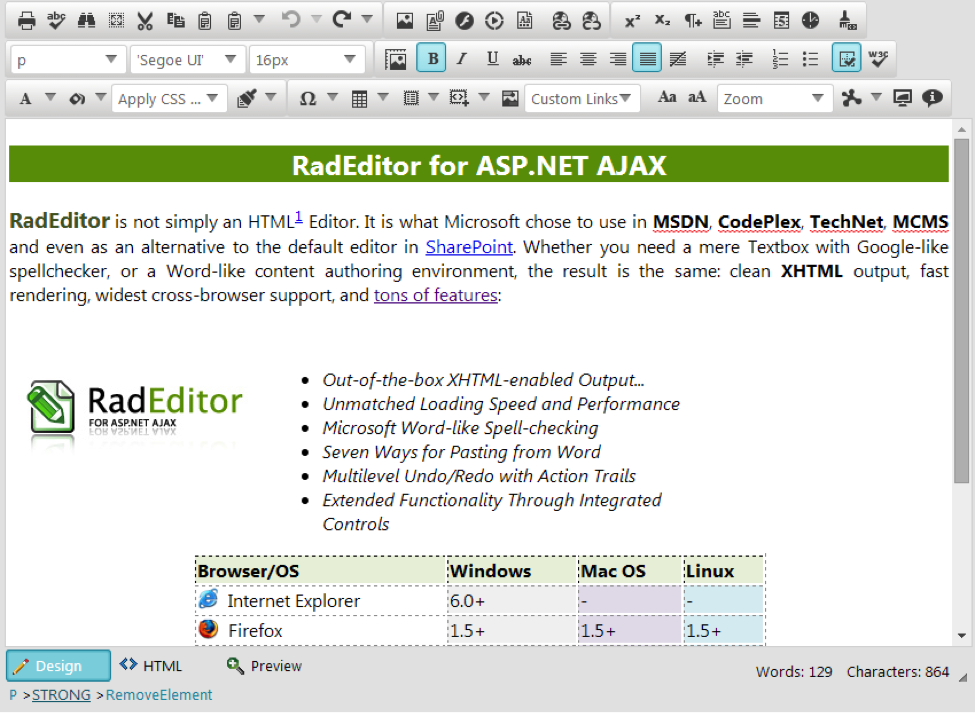This screenshot has height=713, width=975.
Task: Toggle Align Right
Action: tap(617, 59)
